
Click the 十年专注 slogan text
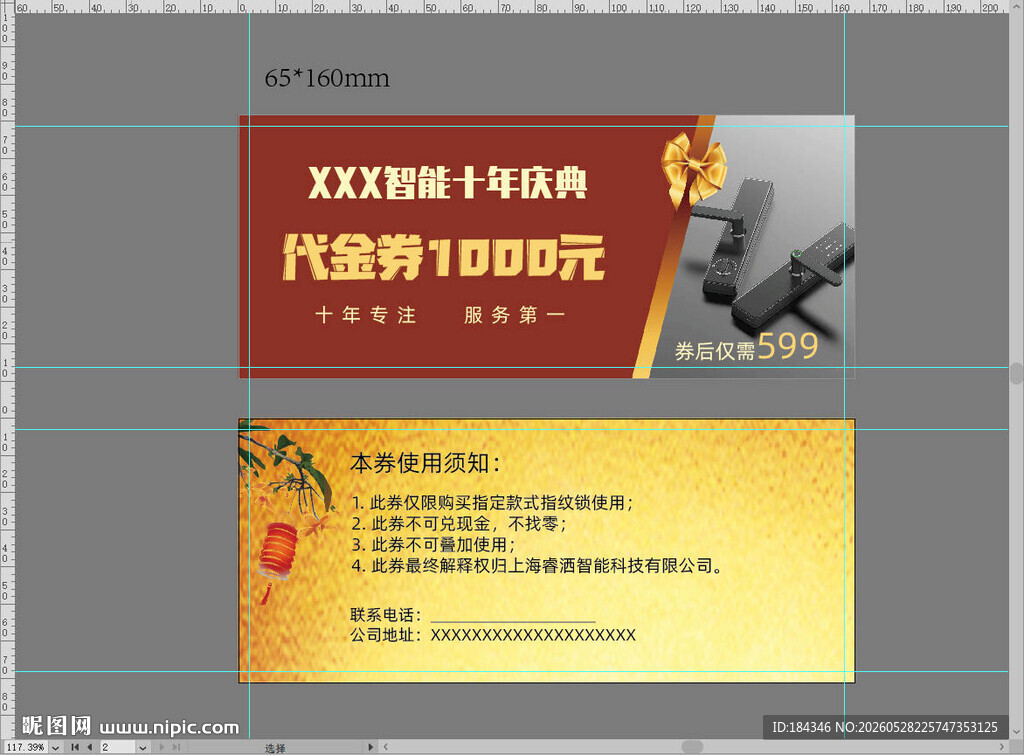366,315
